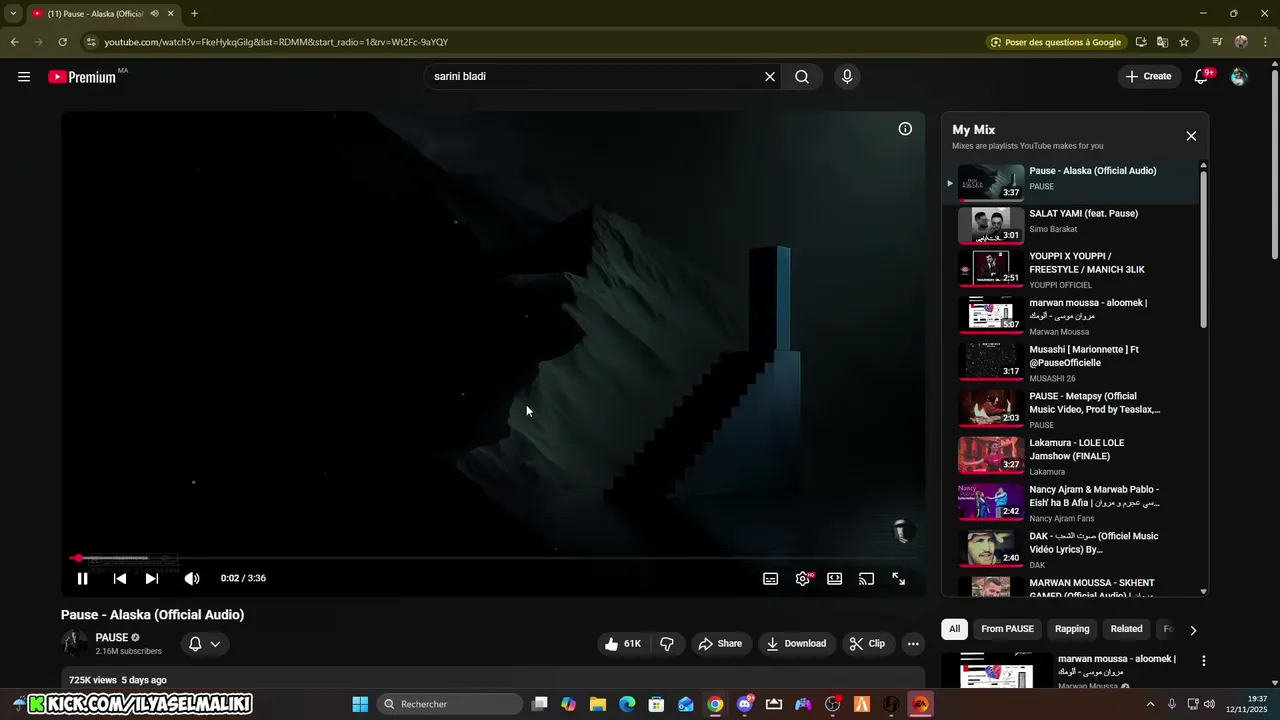Close the Pause - Alaska browser tab

pos(171,14)
